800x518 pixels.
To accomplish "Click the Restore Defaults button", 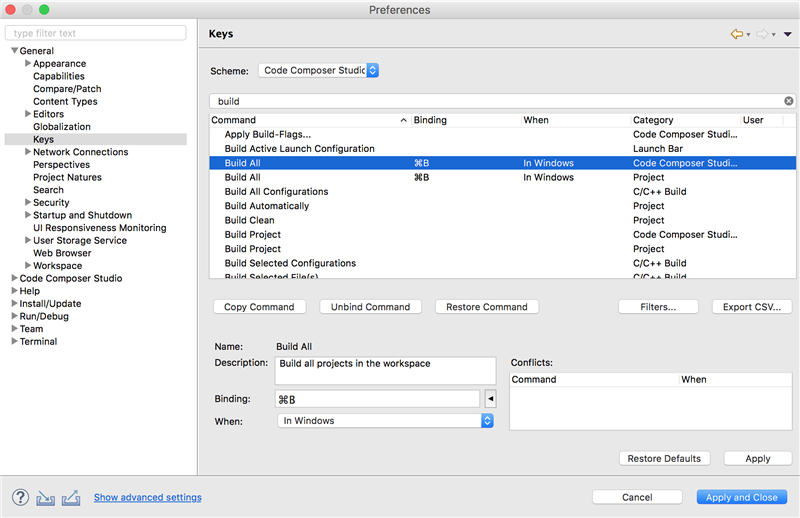I will tap(664, 458).
